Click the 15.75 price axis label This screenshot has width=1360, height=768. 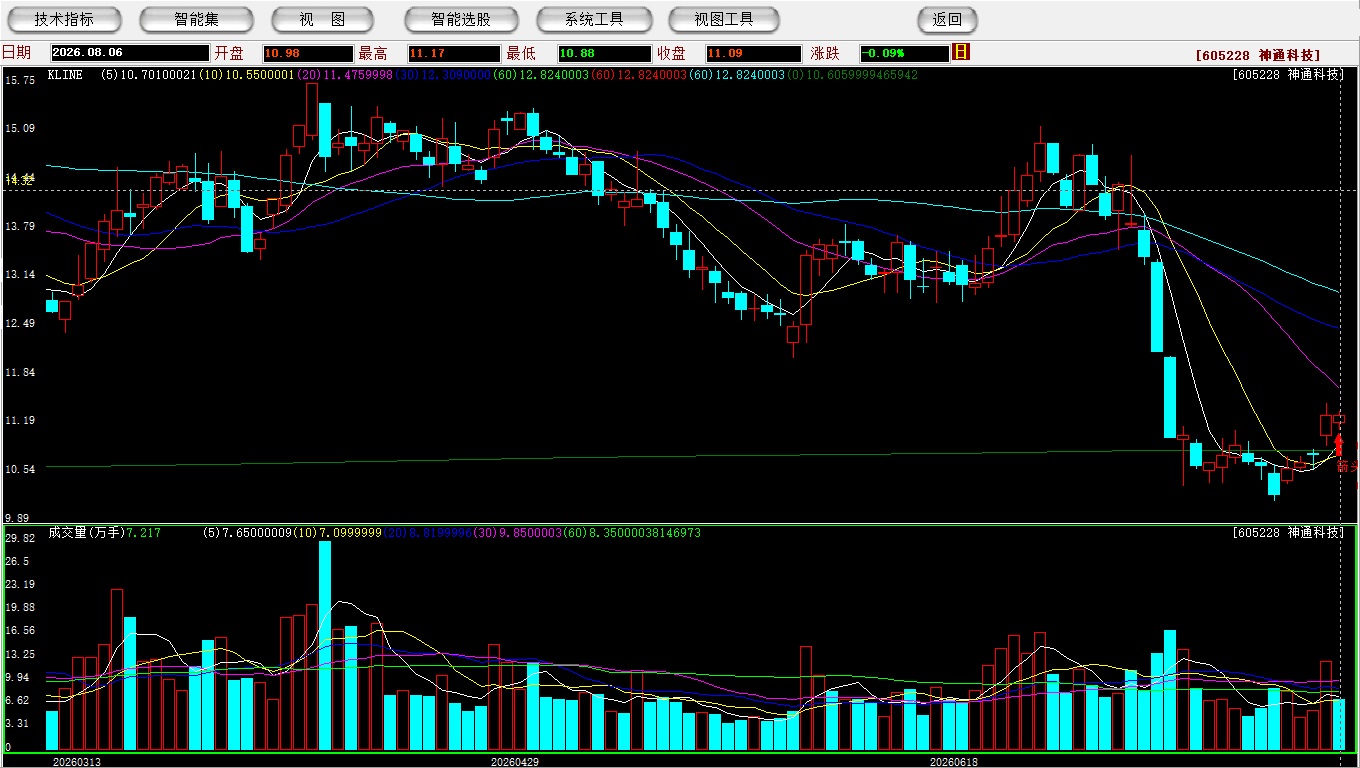(20, 80)
